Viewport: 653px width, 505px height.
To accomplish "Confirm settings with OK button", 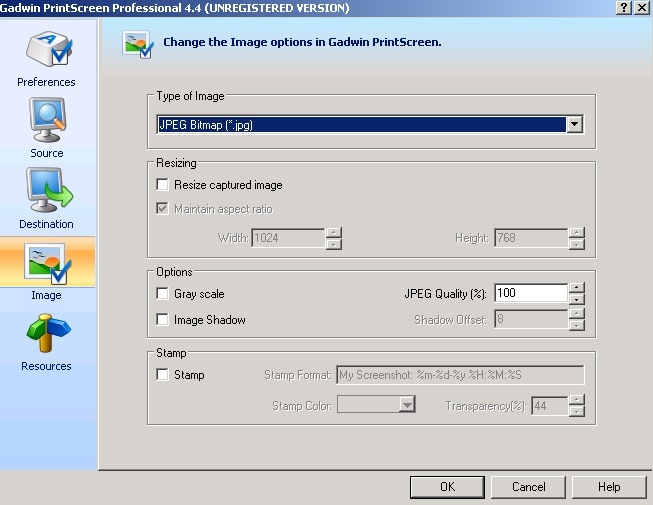I will coord(447,487).
